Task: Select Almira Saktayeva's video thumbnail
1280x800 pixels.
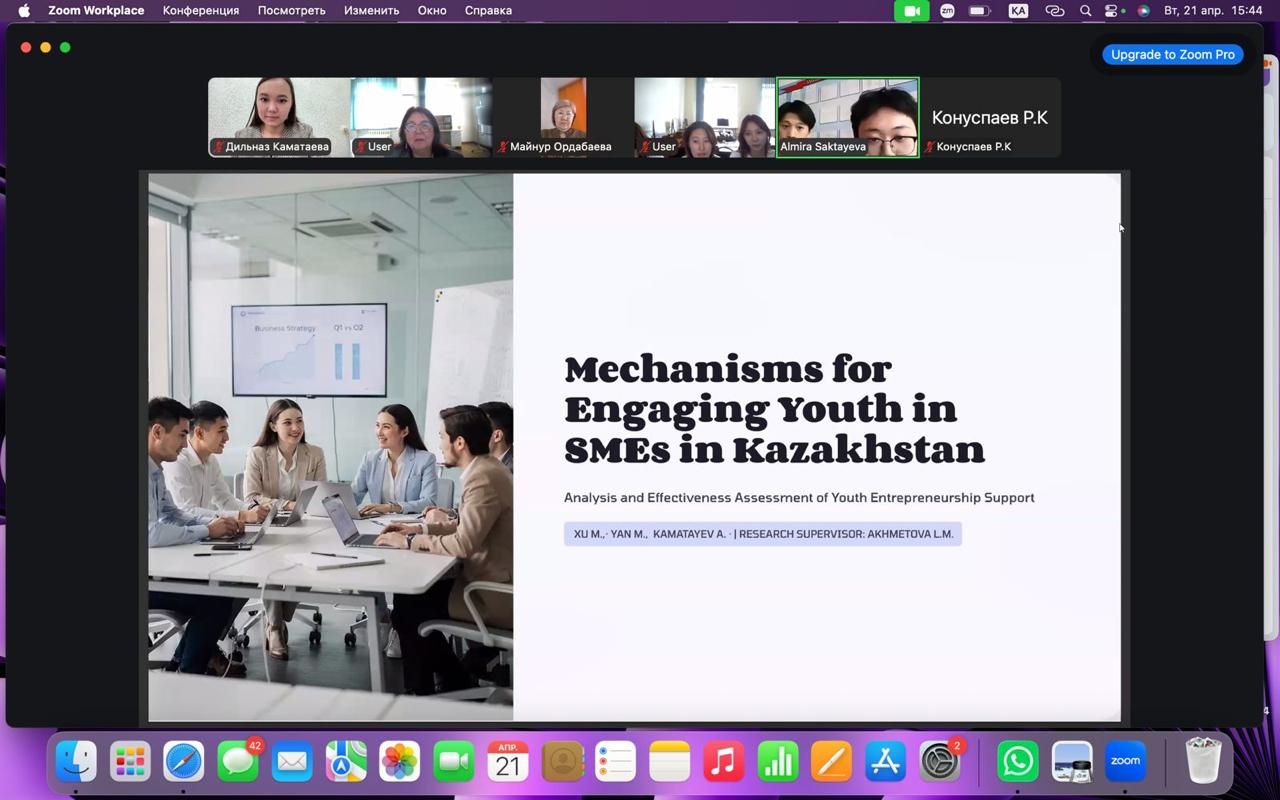Action: tap(847, 117)
